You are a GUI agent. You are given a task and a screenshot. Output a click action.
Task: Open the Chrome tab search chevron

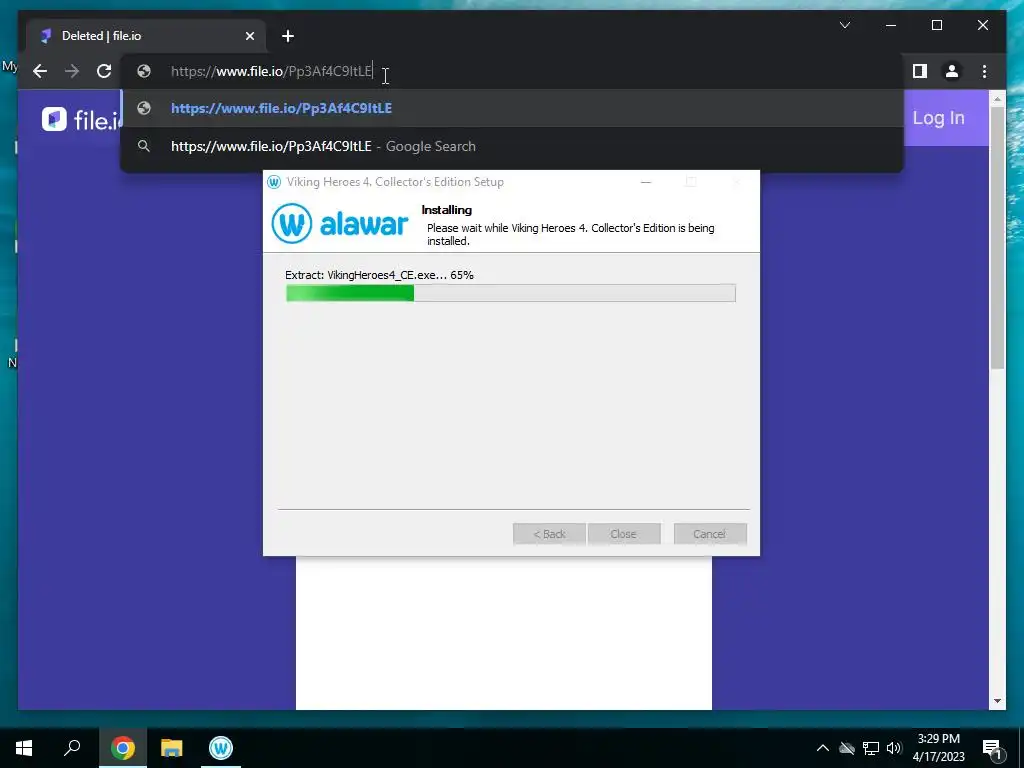coord(845,25)
